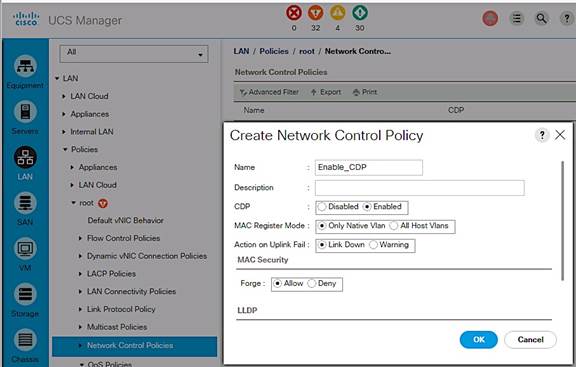The width and height of the screenshot is (576, 367).
Task: Select All Host Vlans radio button
Action: pos(394,226)
